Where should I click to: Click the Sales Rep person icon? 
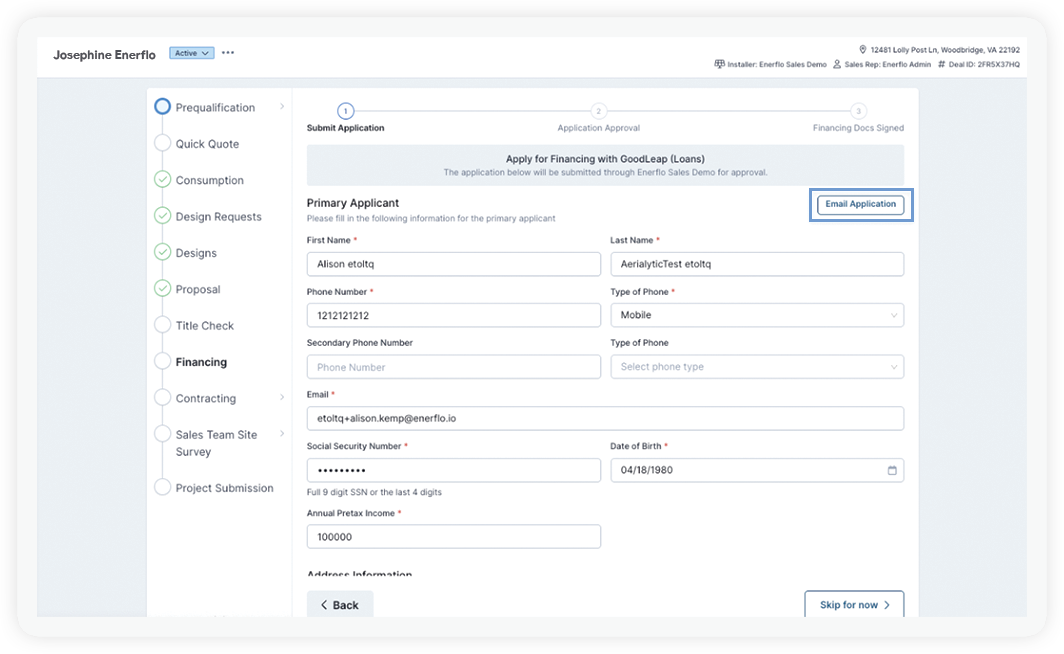(837, 64)
